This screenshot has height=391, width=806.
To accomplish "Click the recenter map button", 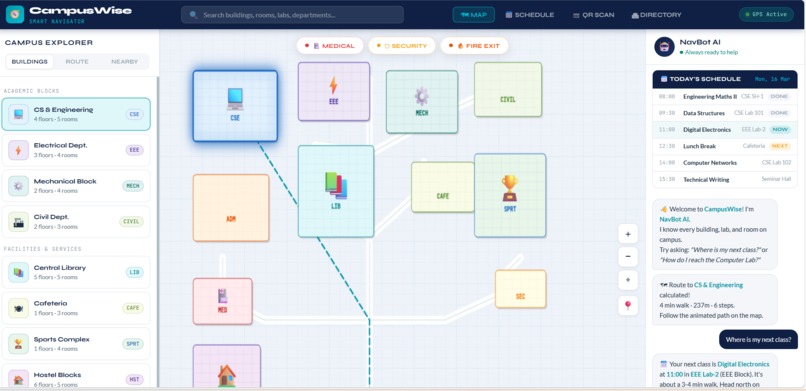I will 628,281.
